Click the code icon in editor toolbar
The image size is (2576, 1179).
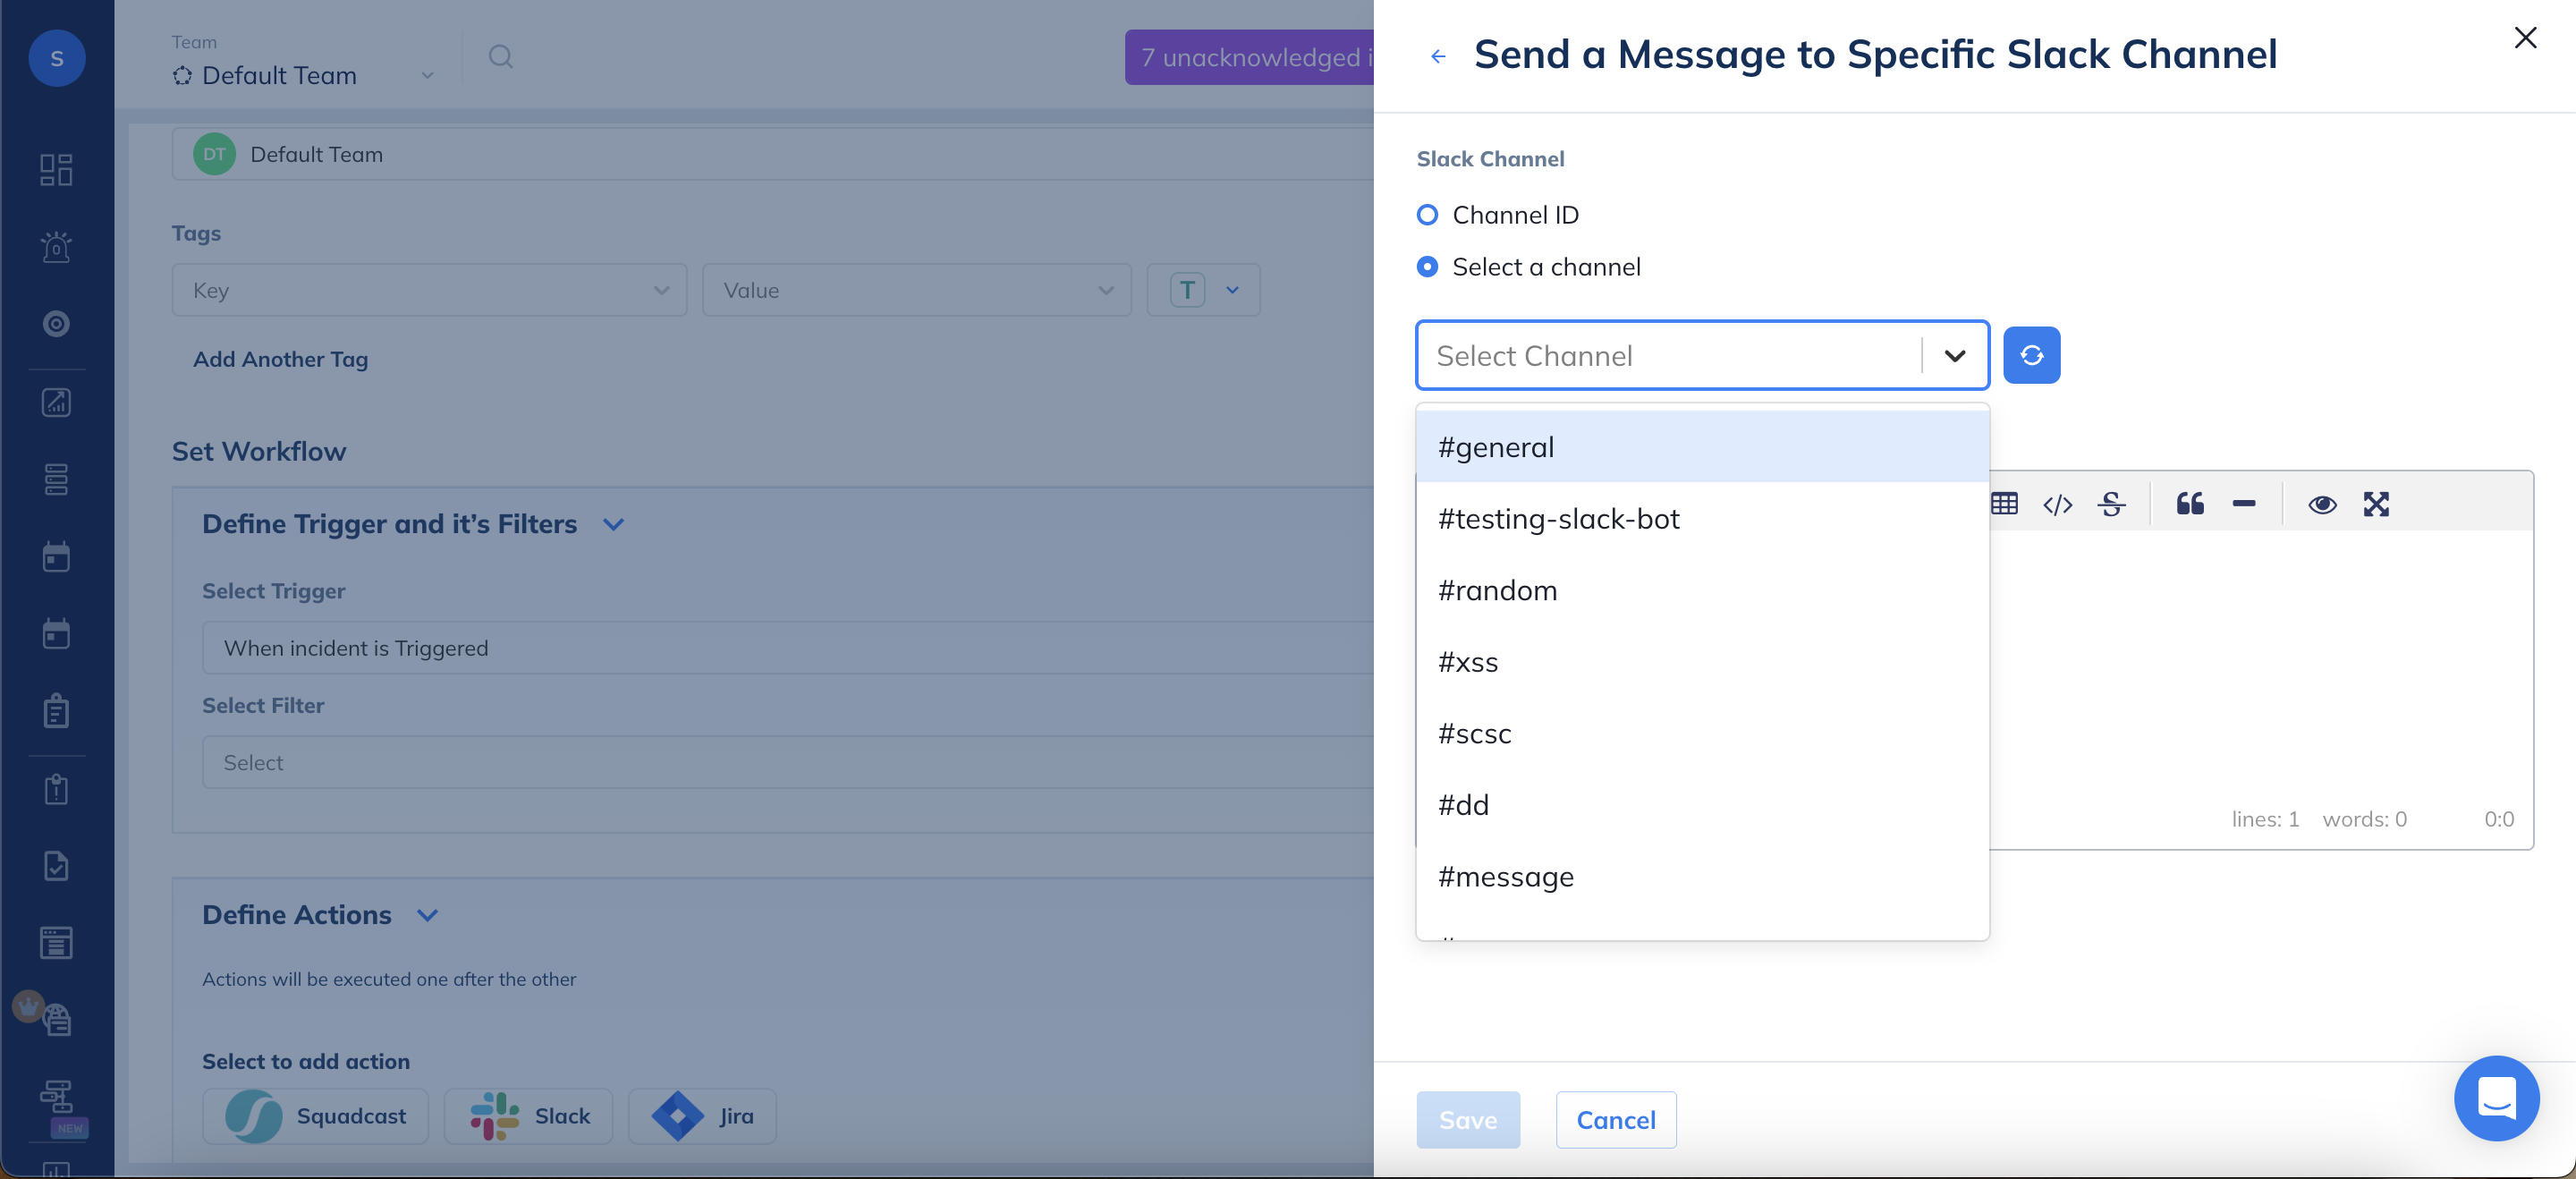pos(2057,504)
